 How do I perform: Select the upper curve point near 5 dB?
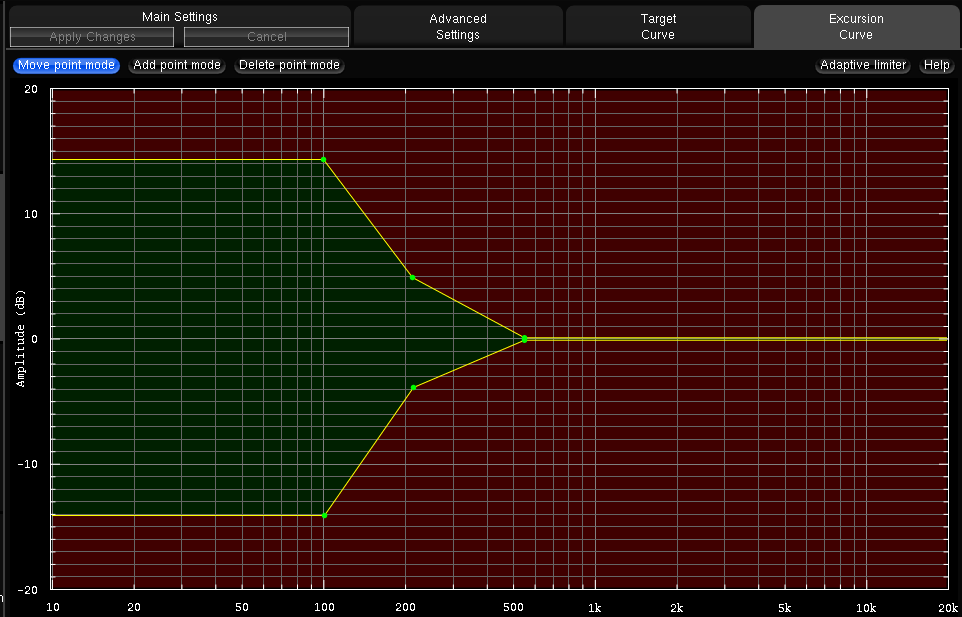pos(412,277)
